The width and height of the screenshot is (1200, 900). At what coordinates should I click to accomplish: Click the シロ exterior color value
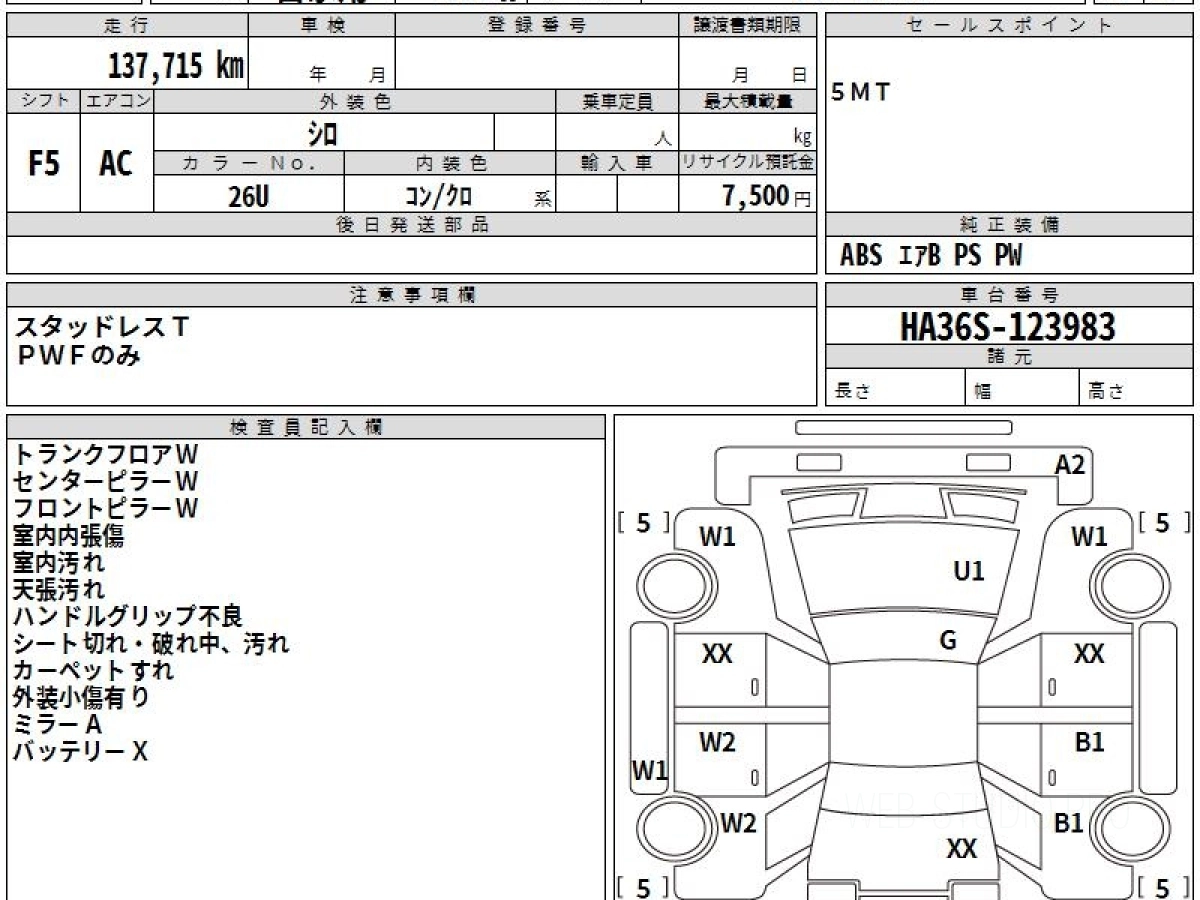322,133
